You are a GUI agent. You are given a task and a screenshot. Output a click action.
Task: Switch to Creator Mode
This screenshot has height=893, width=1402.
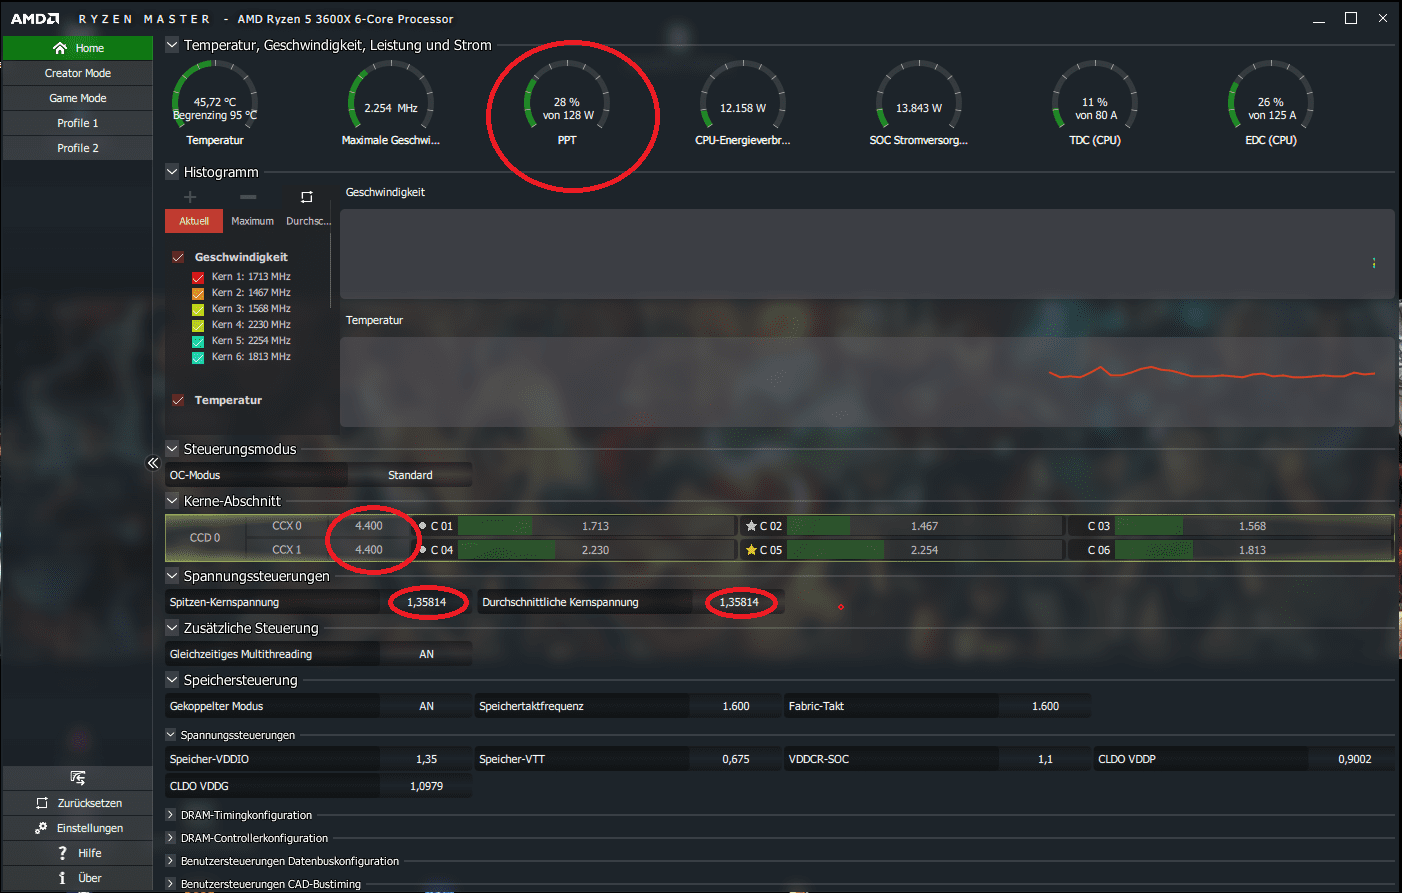[77, 73]
